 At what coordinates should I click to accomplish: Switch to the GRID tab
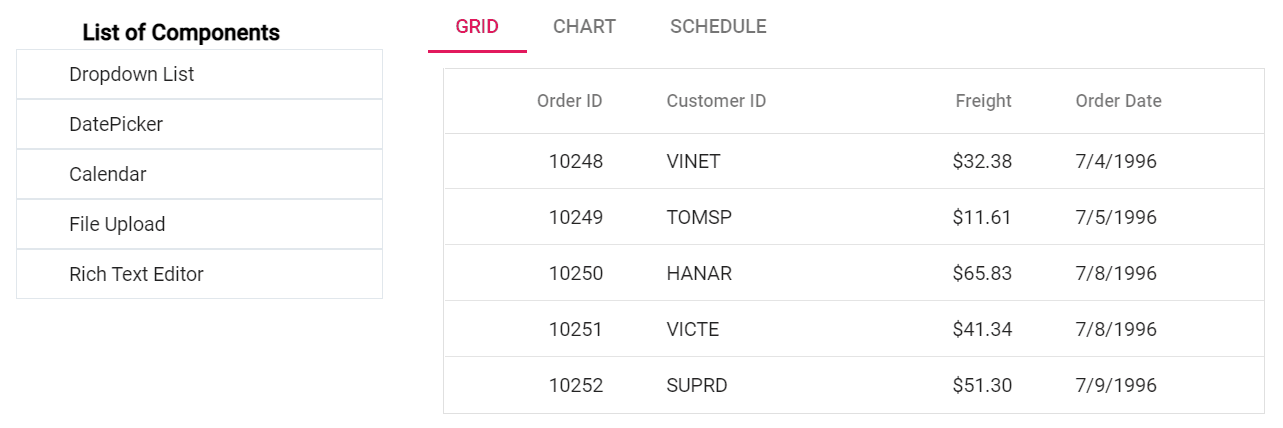[x=477, y=27]
